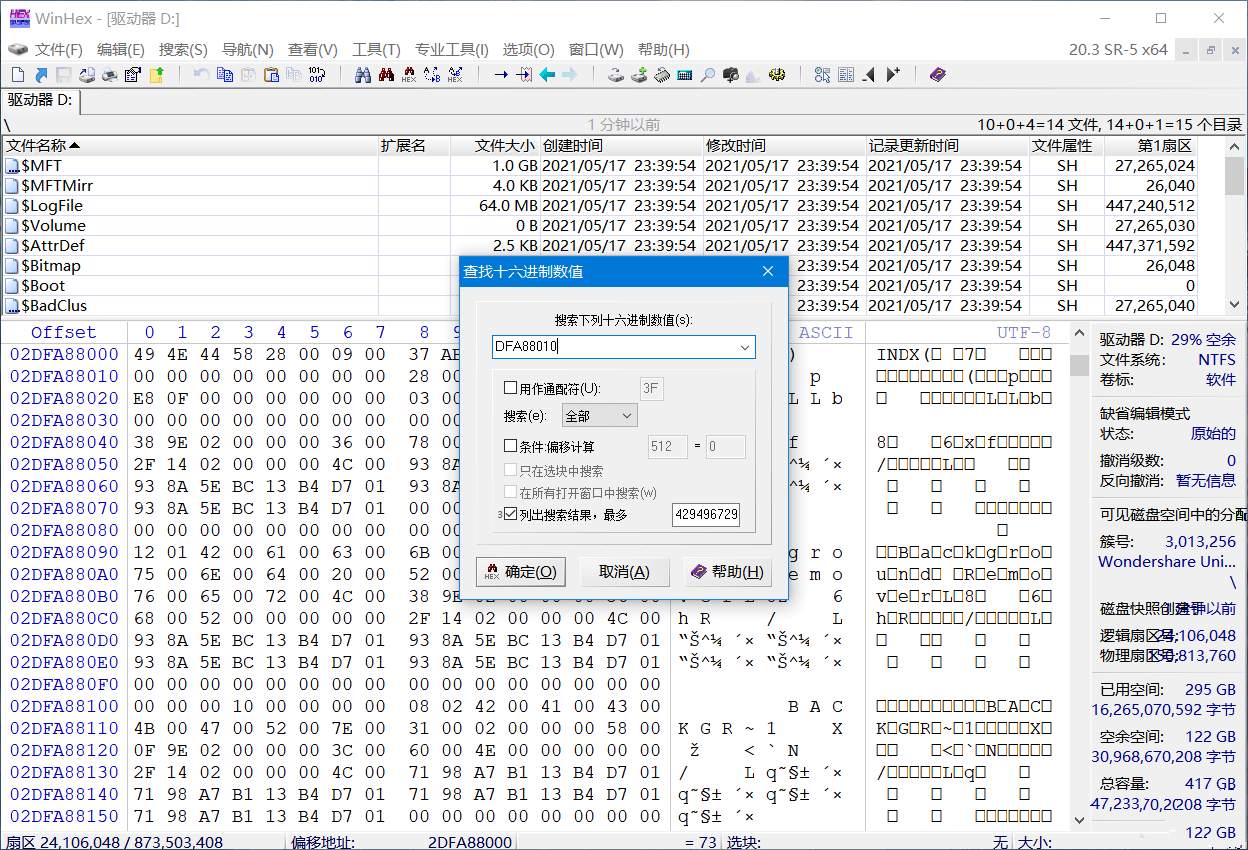Open the calculator icon in toolbar
Viewport: 1248px width, 850px height.
685,75
